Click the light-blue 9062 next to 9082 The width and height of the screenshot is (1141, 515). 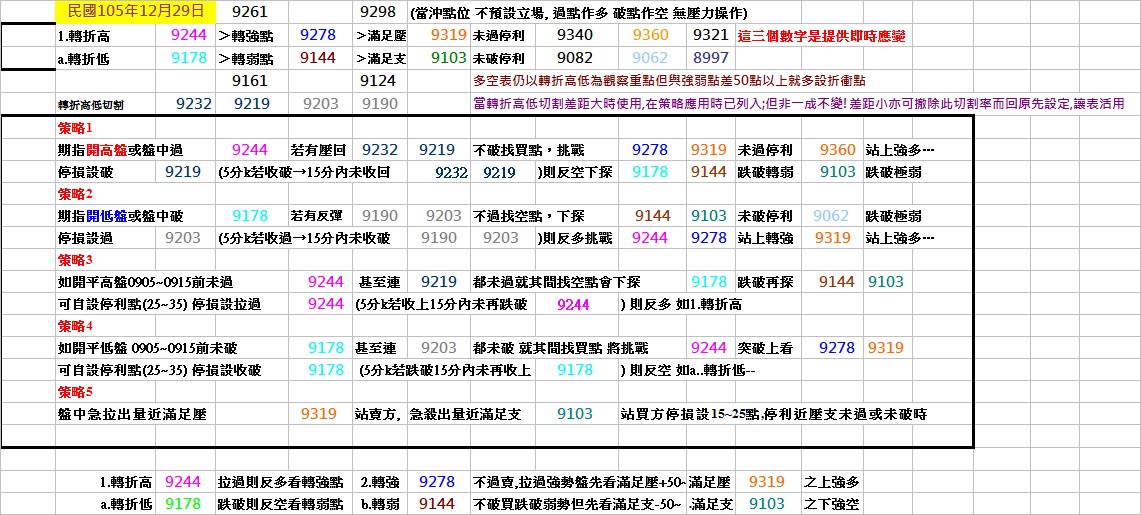pos(651,58)
